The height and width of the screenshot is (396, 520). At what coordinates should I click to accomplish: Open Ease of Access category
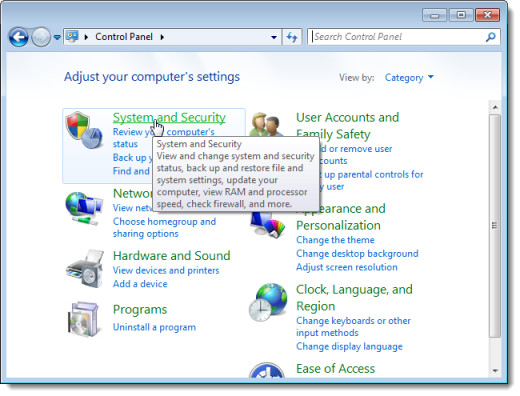(335, 369)
